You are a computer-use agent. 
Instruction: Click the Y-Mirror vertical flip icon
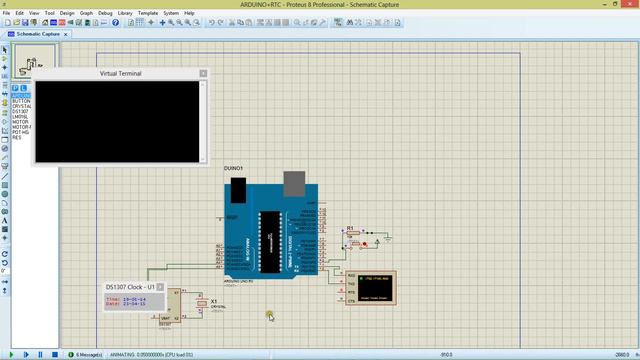pos(5,291)
